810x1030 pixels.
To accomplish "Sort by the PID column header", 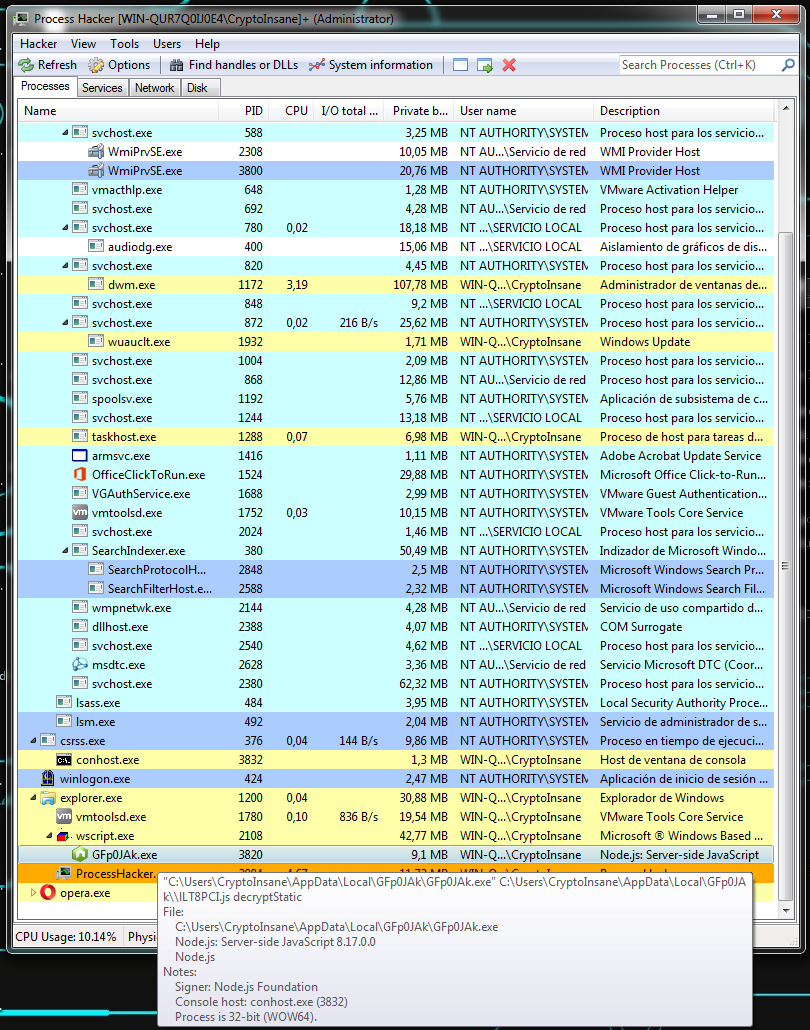I will pyautogui.click(x=243, y=111).
